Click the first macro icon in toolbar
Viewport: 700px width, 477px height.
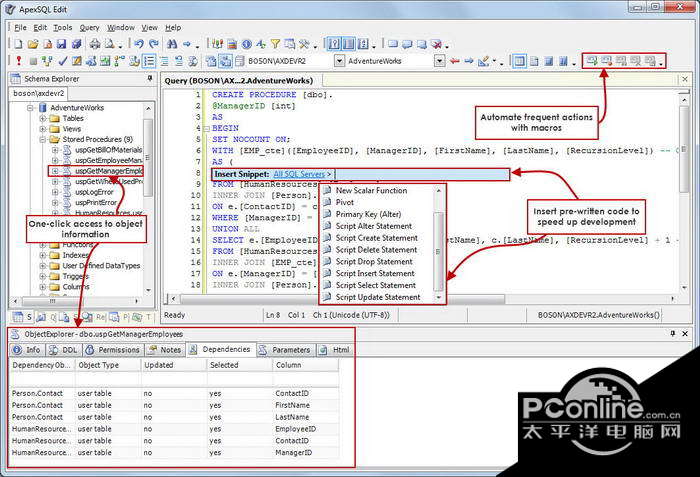[x=593, y=62]
